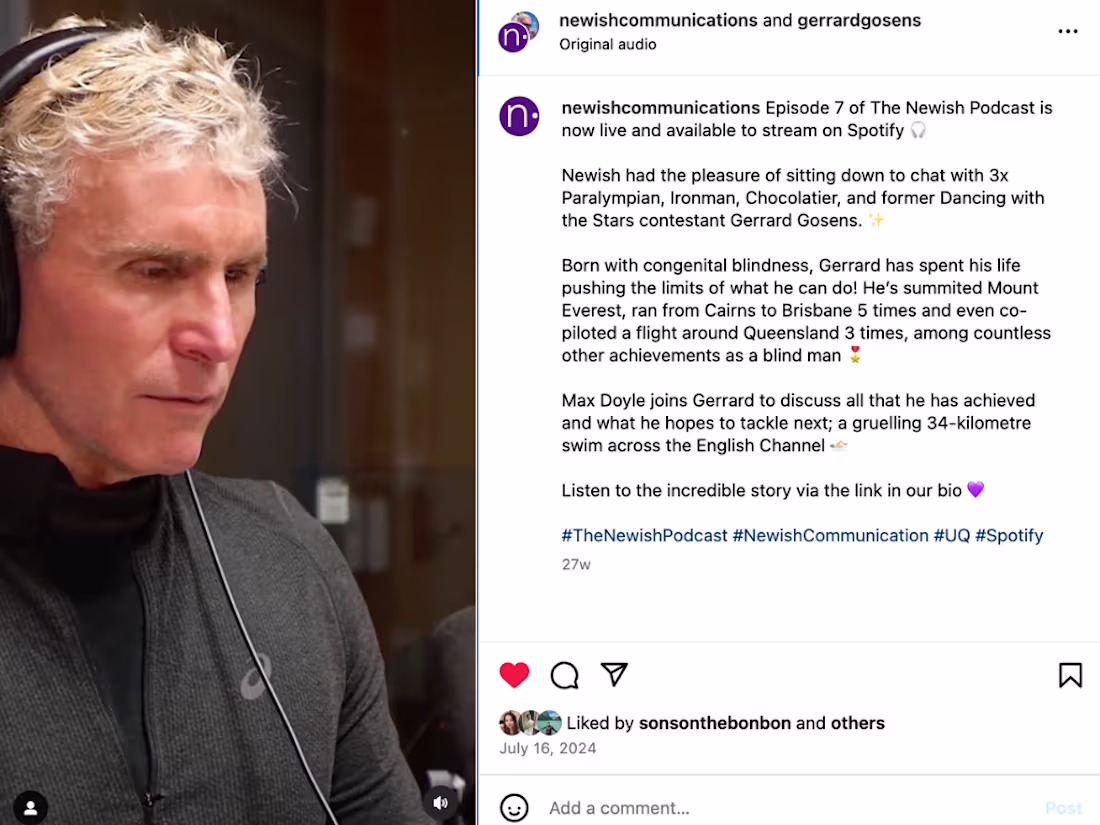View list of others who liked
This screenshot has width=1100, height=825.
(857, 723)
